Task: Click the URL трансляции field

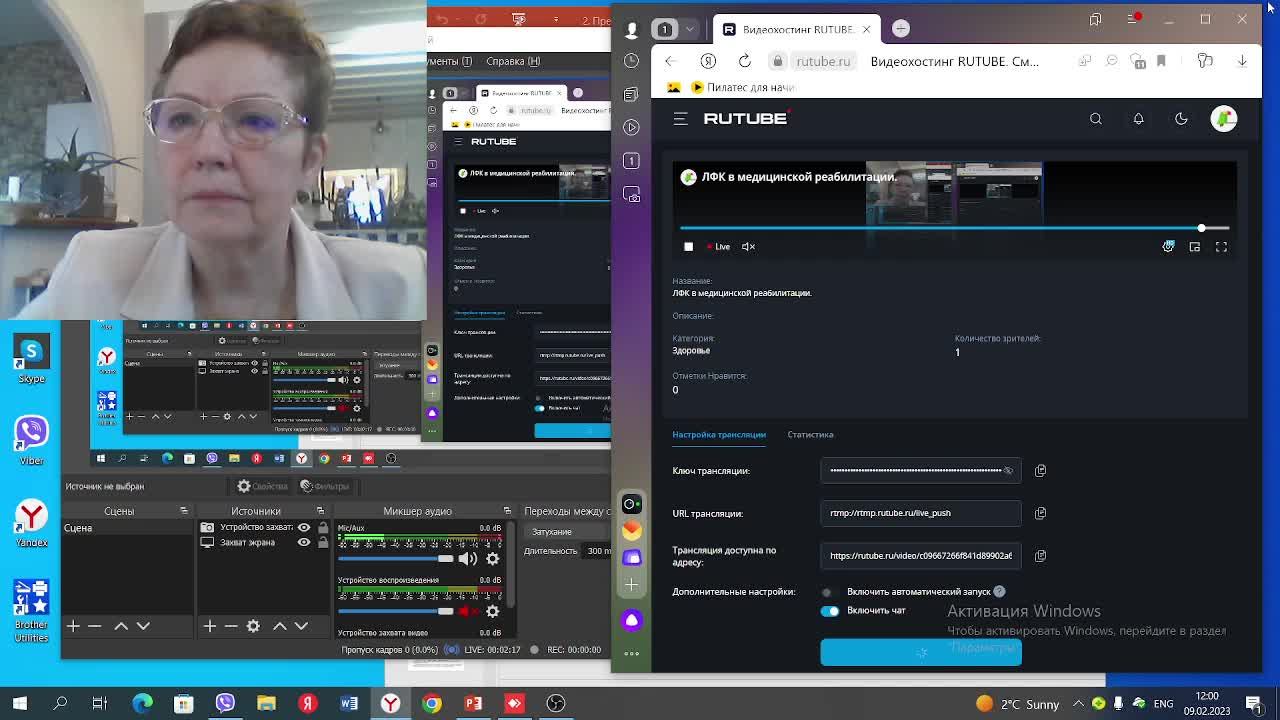Action: point(921,513)
